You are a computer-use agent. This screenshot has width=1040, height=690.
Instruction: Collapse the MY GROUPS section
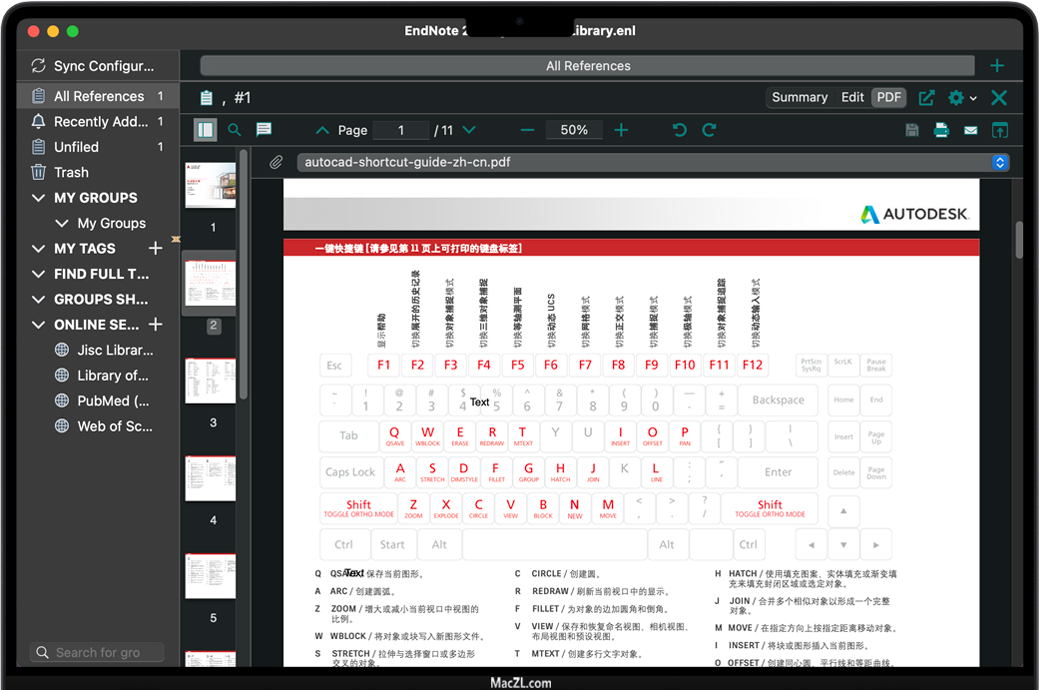(x=39, y=198)
